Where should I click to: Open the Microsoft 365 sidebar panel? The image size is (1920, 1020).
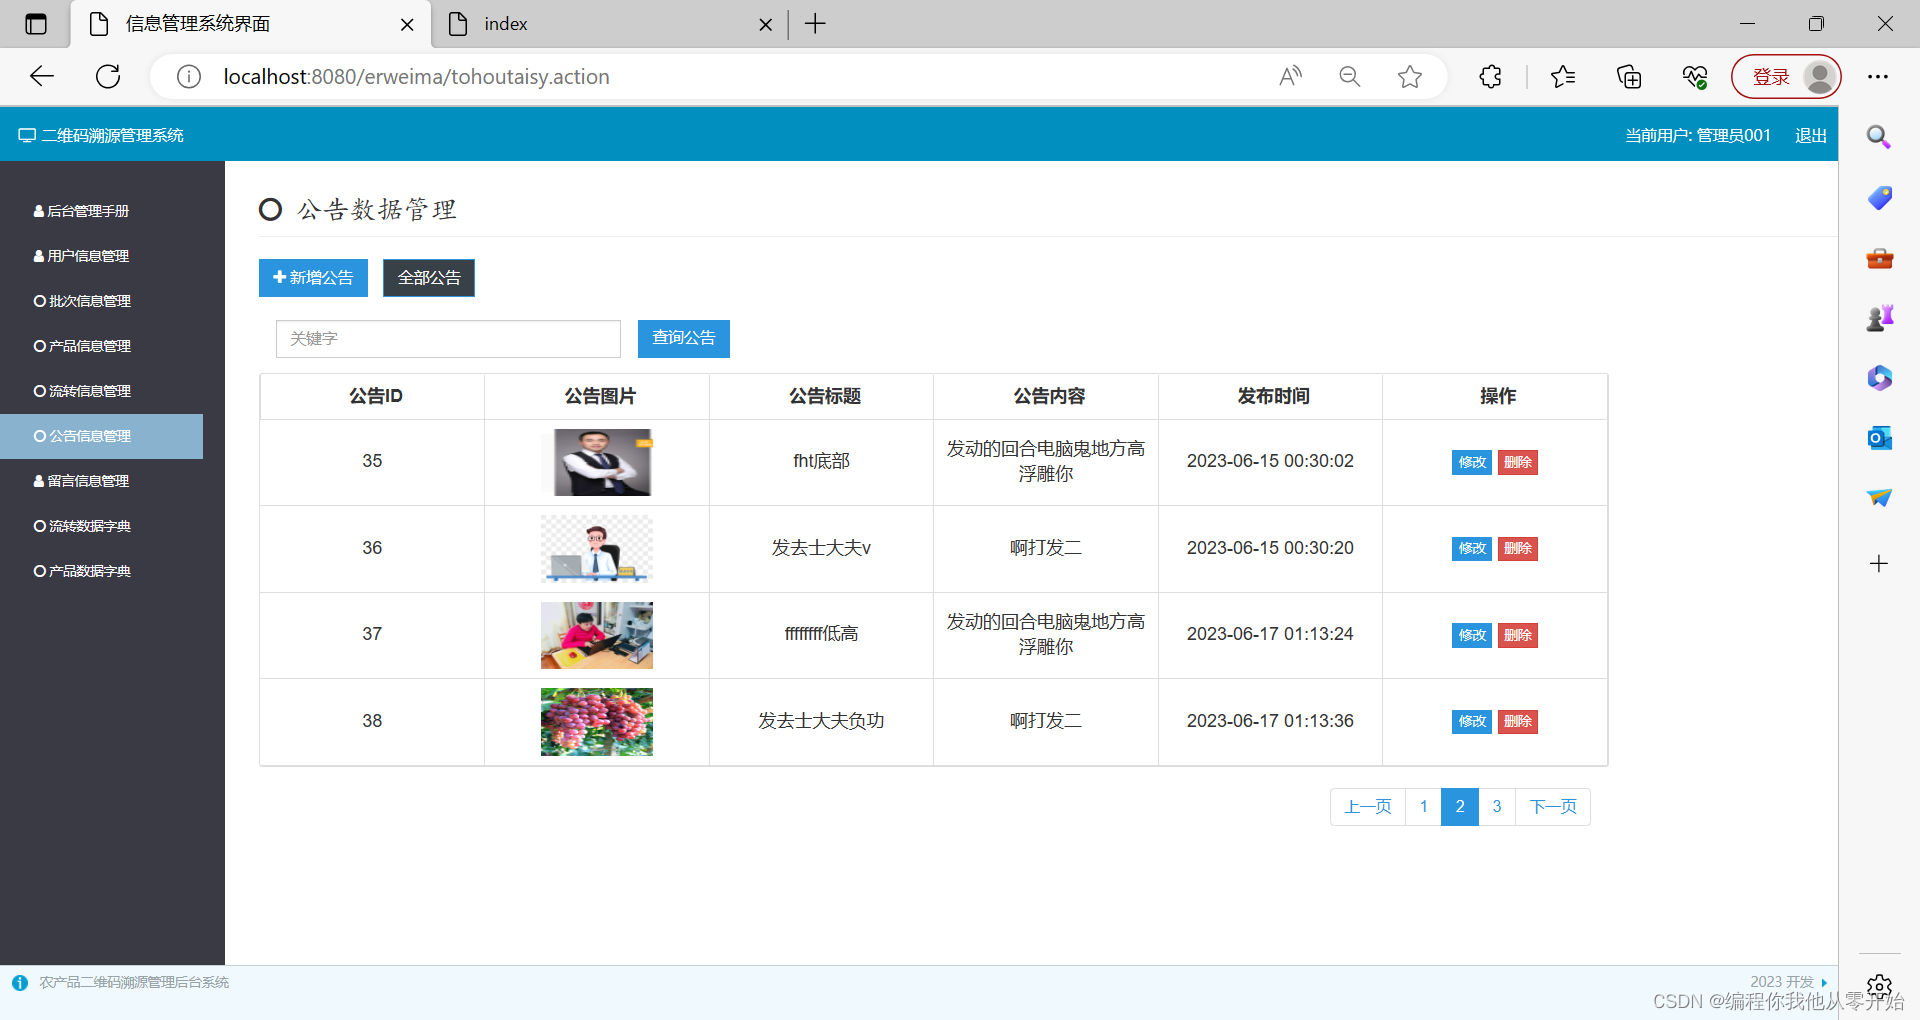point(1879,378)
